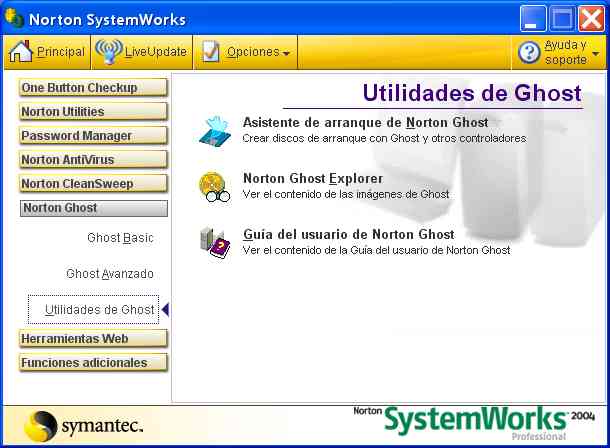Open the Opciones dropdown arrow
This screenshot has height=448, width=610.
[x=286, y=54]
